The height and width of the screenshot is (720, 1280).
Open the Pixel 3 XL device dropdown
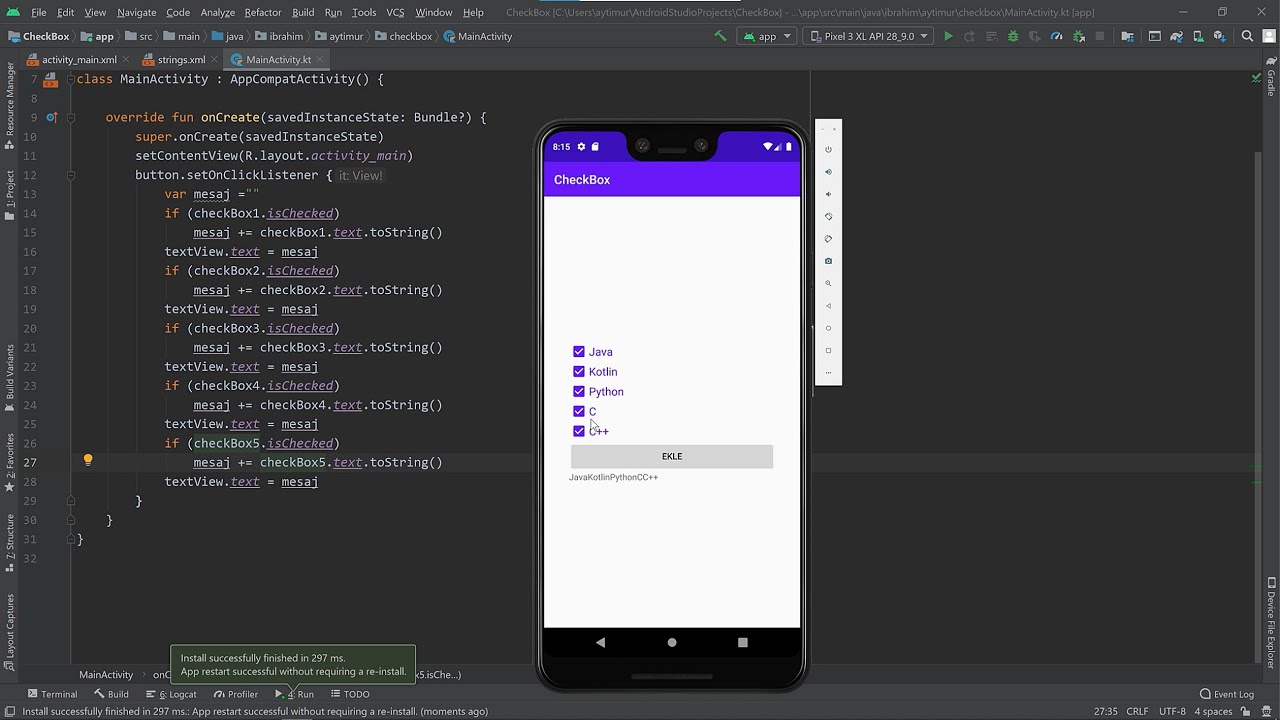868,36
